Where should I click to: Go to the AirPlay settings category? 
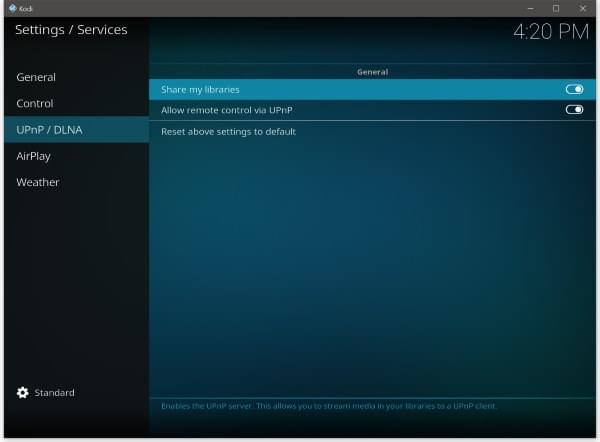pos(33,156)
